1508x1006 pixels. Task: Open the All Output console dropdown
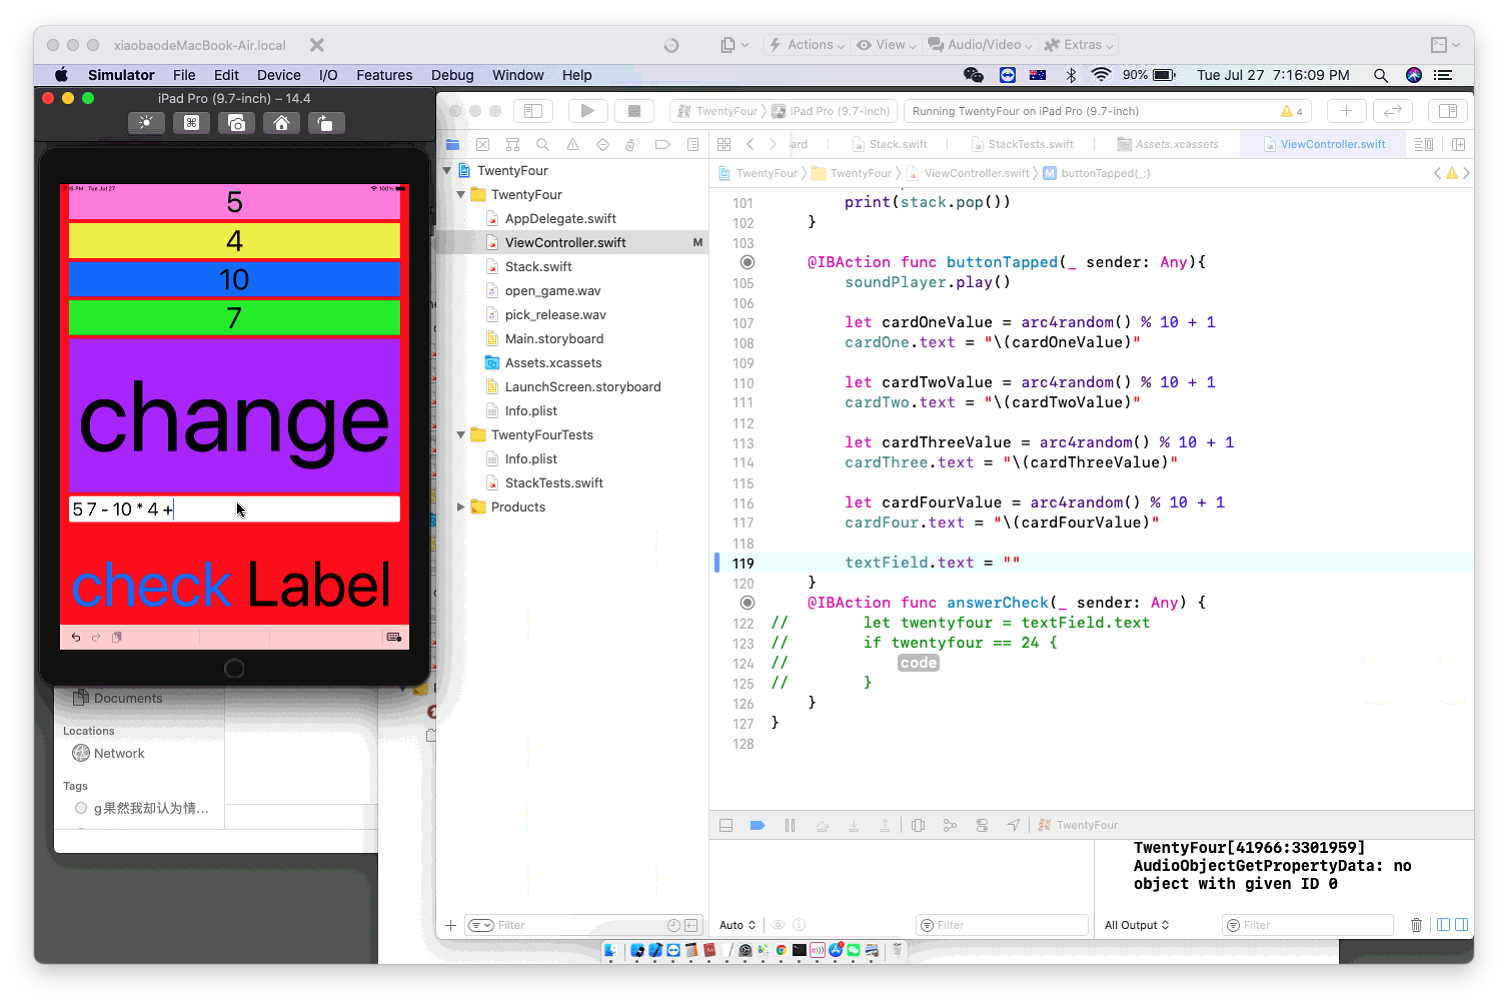click(x=1137, y=925)
